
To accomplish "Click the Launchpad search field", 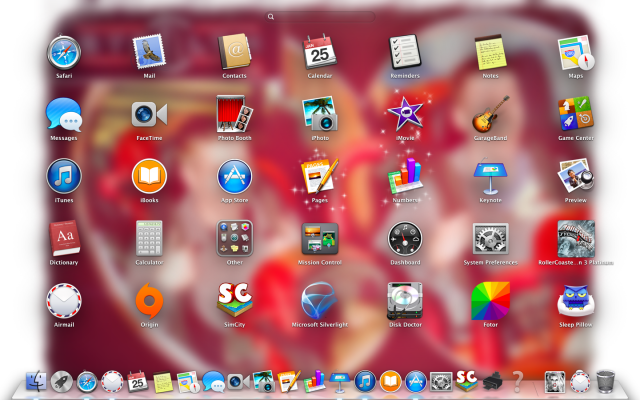I will click(321, 16).
